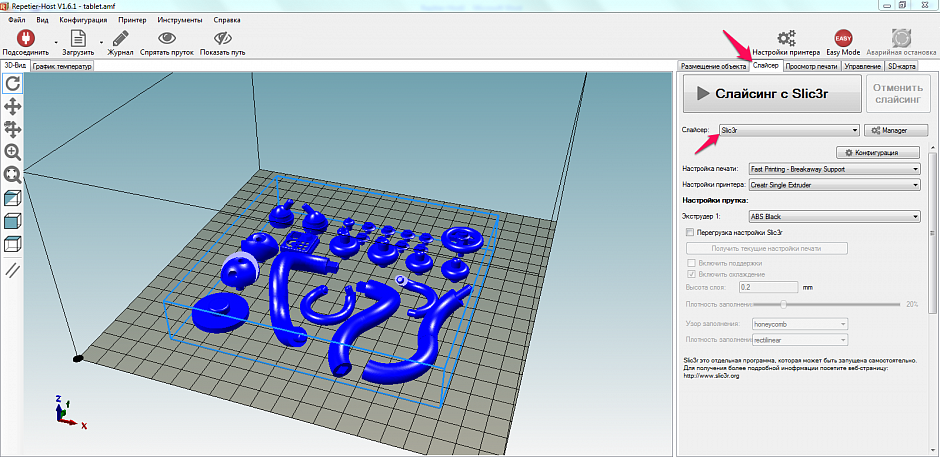940x457 pixels.
Task: Start Слайсинг с Slic3r
Action: tap(771, 94)
